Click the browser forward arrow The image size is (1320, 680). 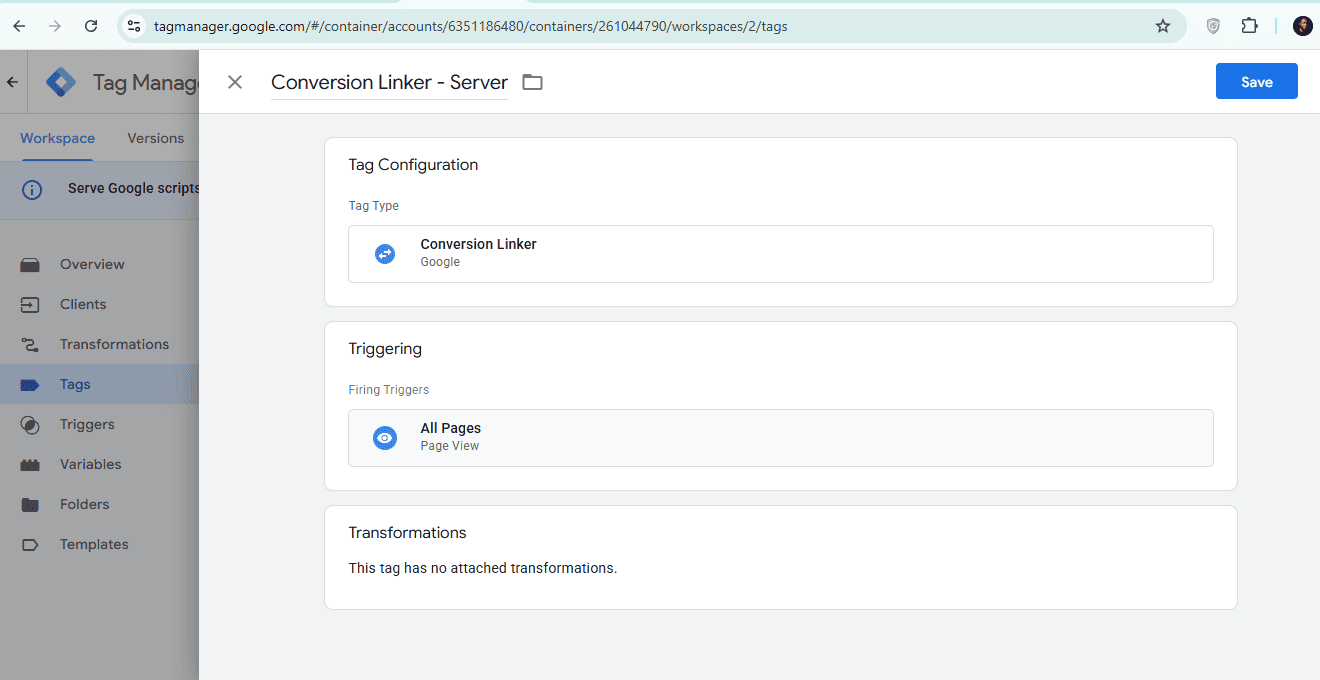pyautogui.click(x=55, y=26)
